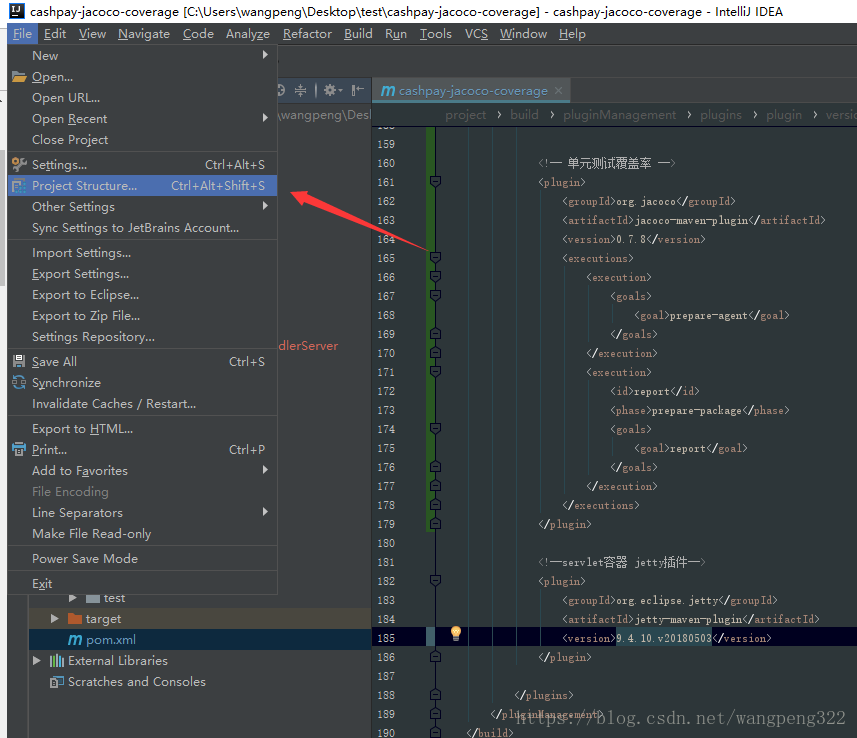Expand the External Libraries tree arrow
Image resolution: width=857 pixels, height=738 pixels.
37,661
